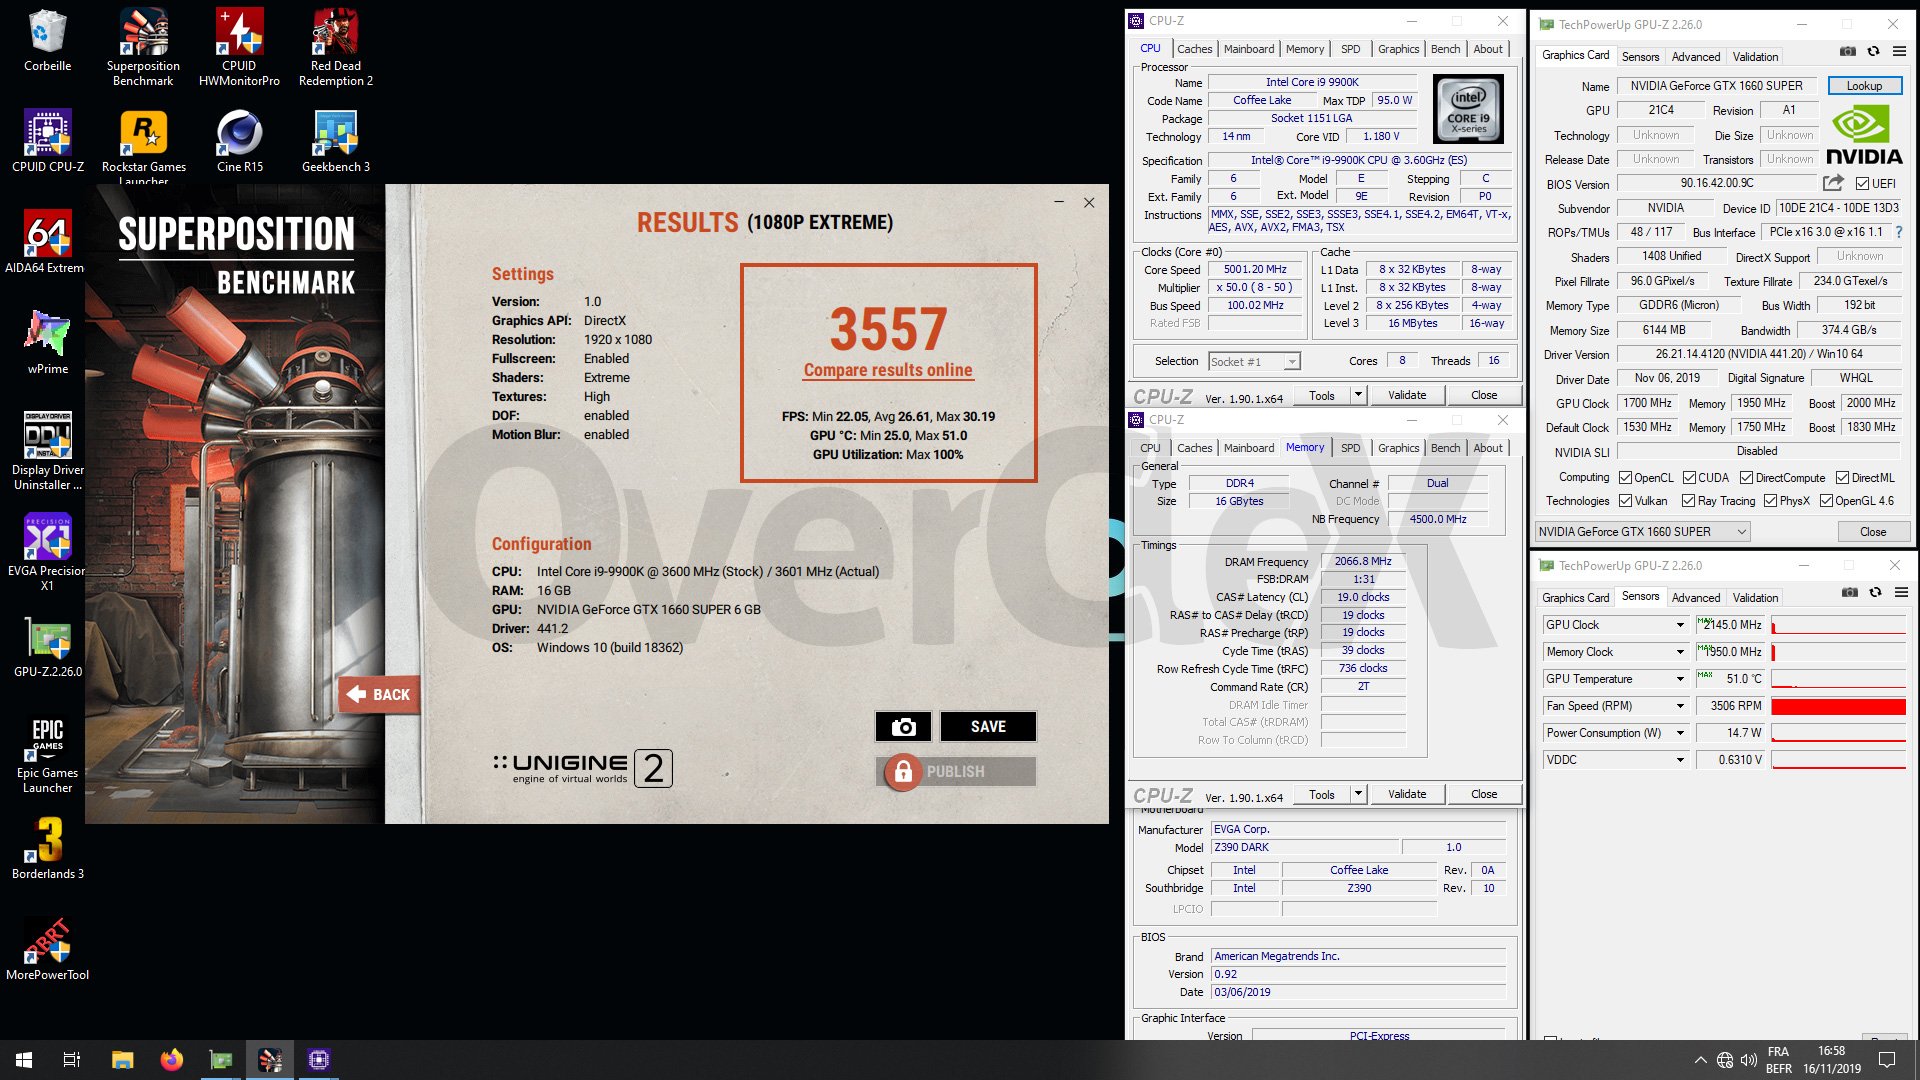Viewport: 1920px width, 1080px height.
Task: Launch AIDA64 Extreme desktop icon
Action: click(46, 242)
